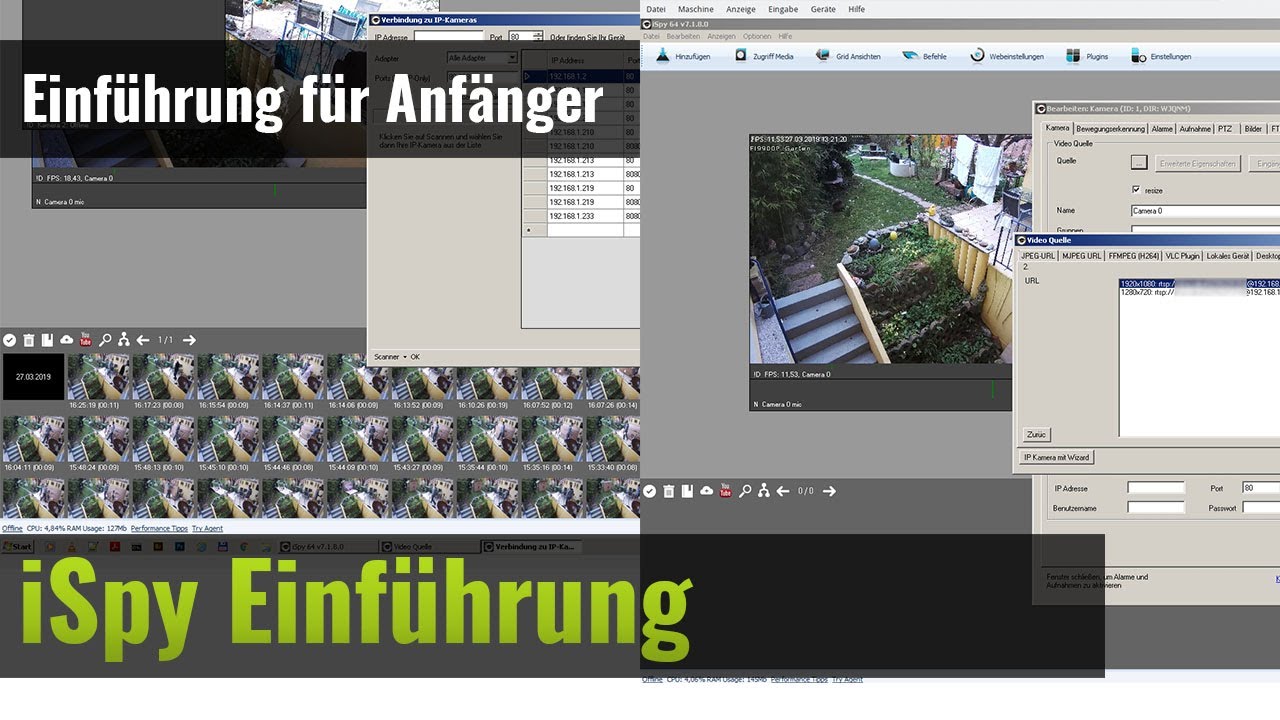1280x720 pixels.
Task: Click trash icon in the 0/0 media bar
Action: [x=669, y=491]
